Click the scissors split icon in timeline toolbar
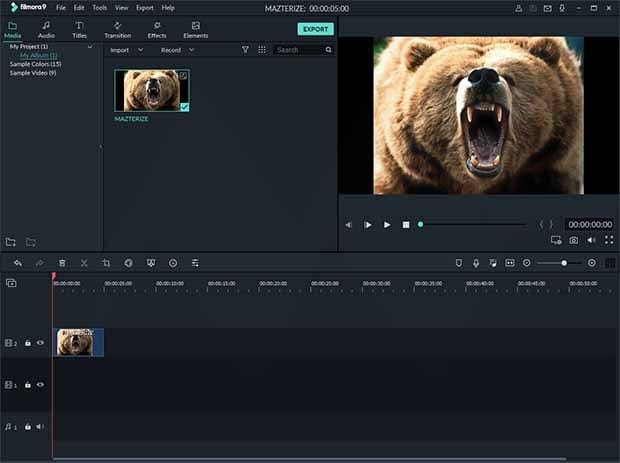 click(84, 263)
